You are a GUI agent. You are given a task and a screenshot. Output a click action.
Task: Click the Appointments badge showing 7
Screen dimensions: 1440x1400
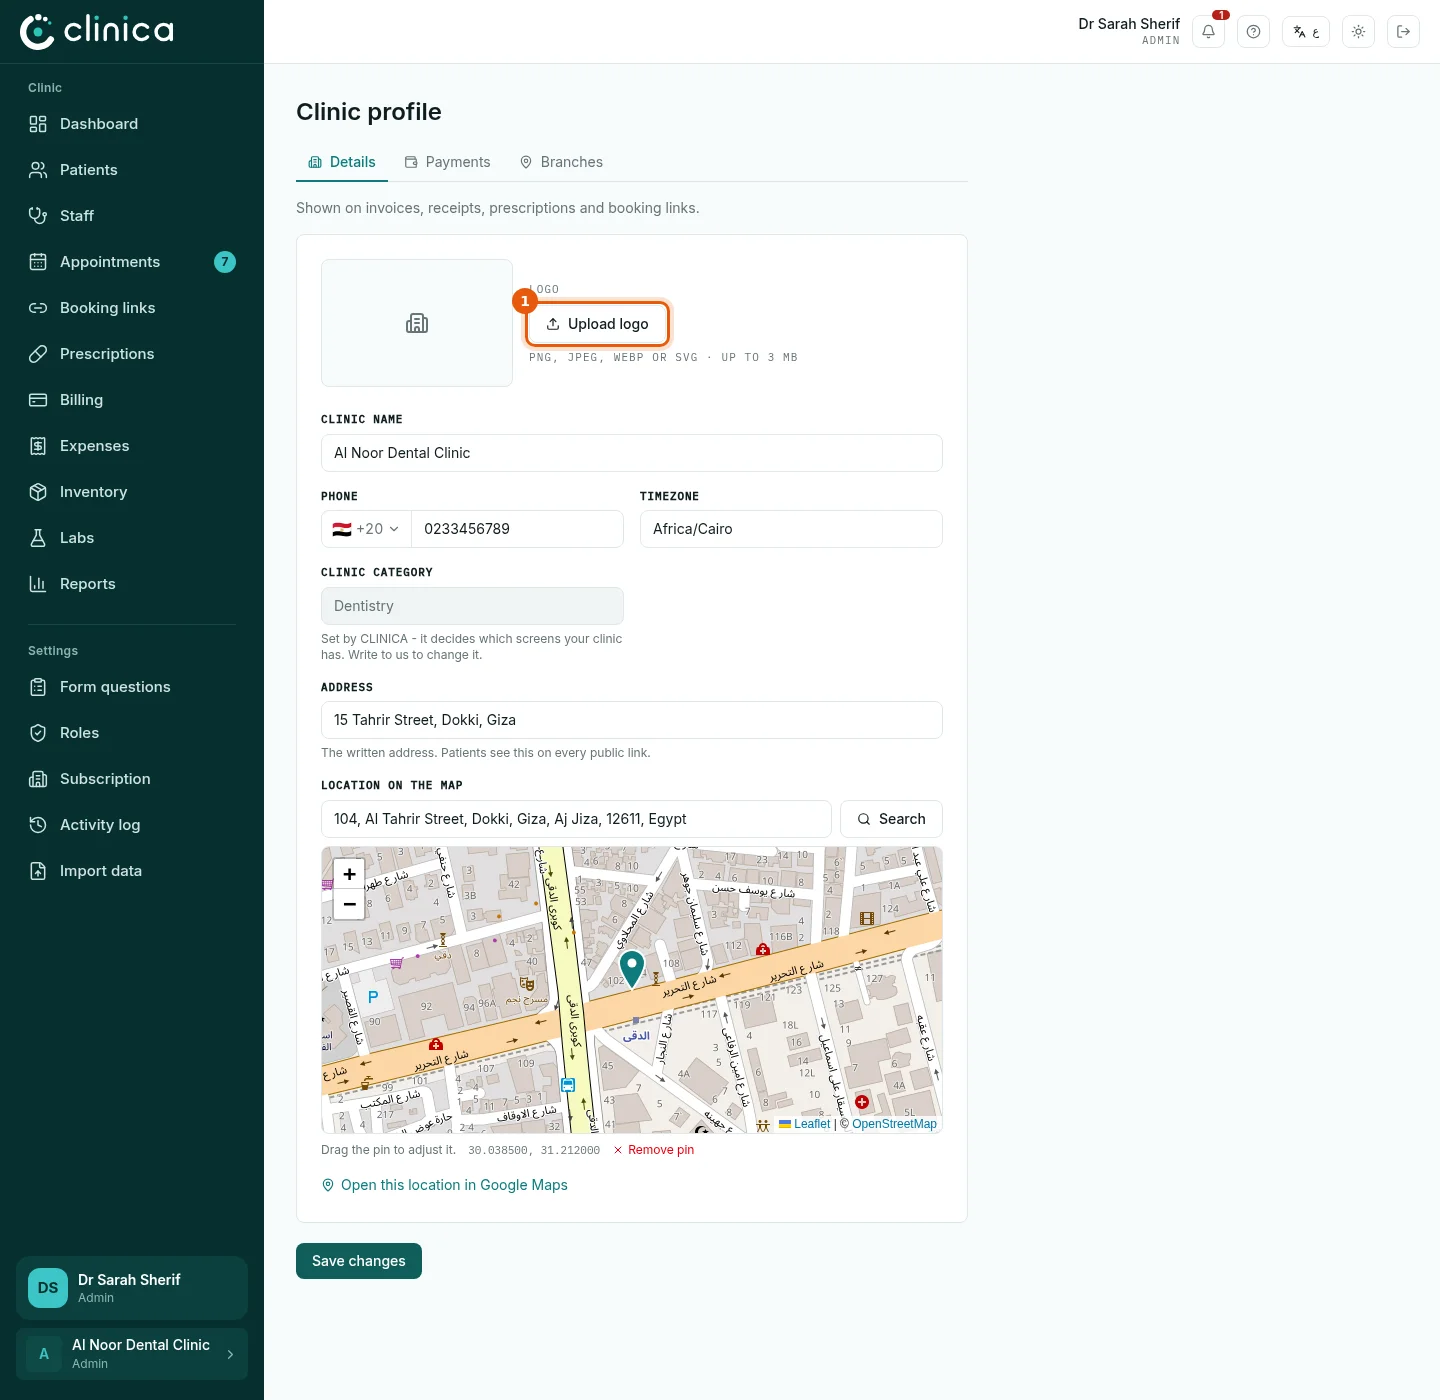point(225,262)
